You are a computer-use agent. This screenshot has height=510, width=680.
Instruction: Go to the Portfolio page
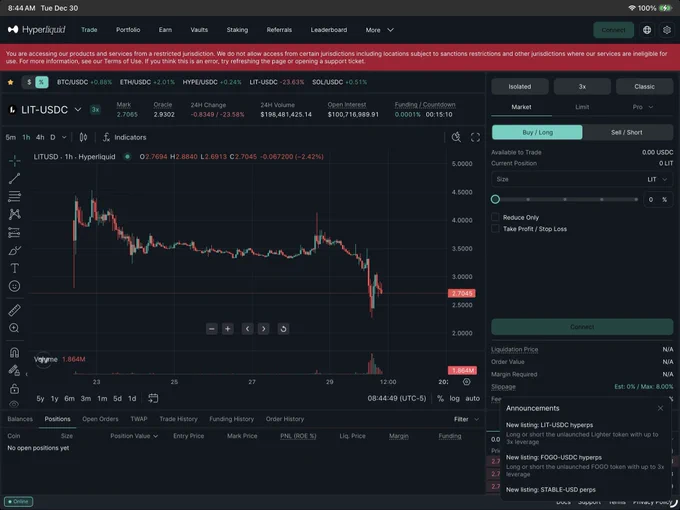pyautogui.click(x=128, y=30)
